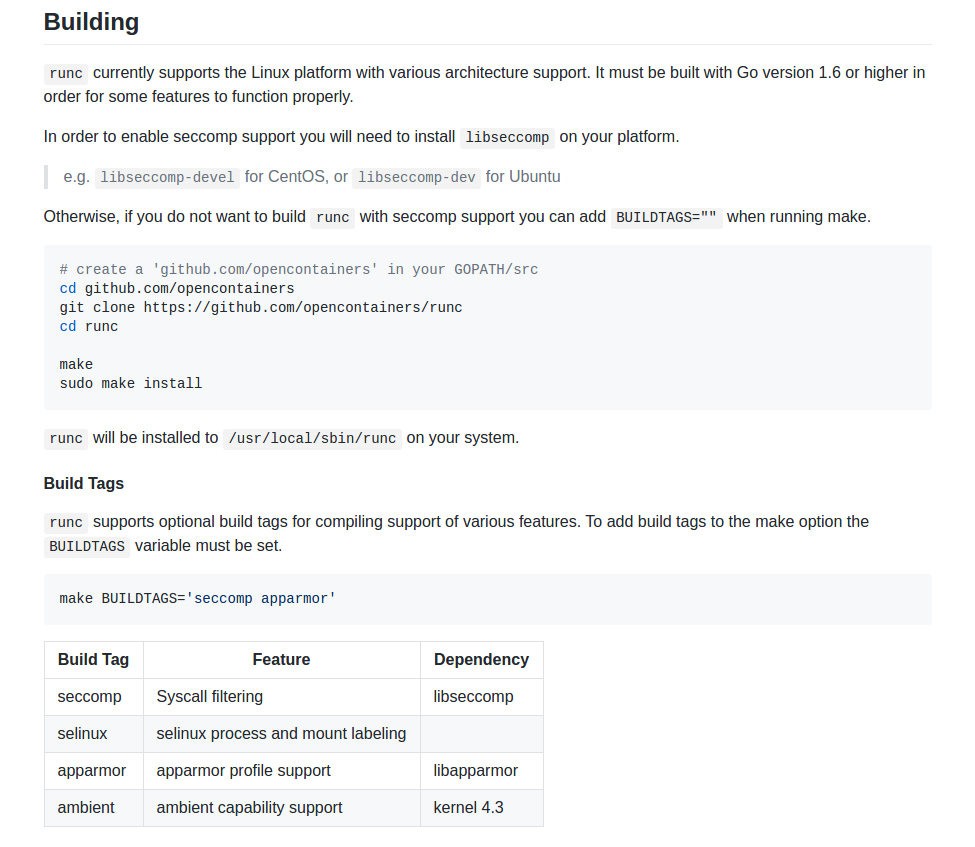Click the selinux table cell
Screen dimensions: 975x847
pos(94,734)
